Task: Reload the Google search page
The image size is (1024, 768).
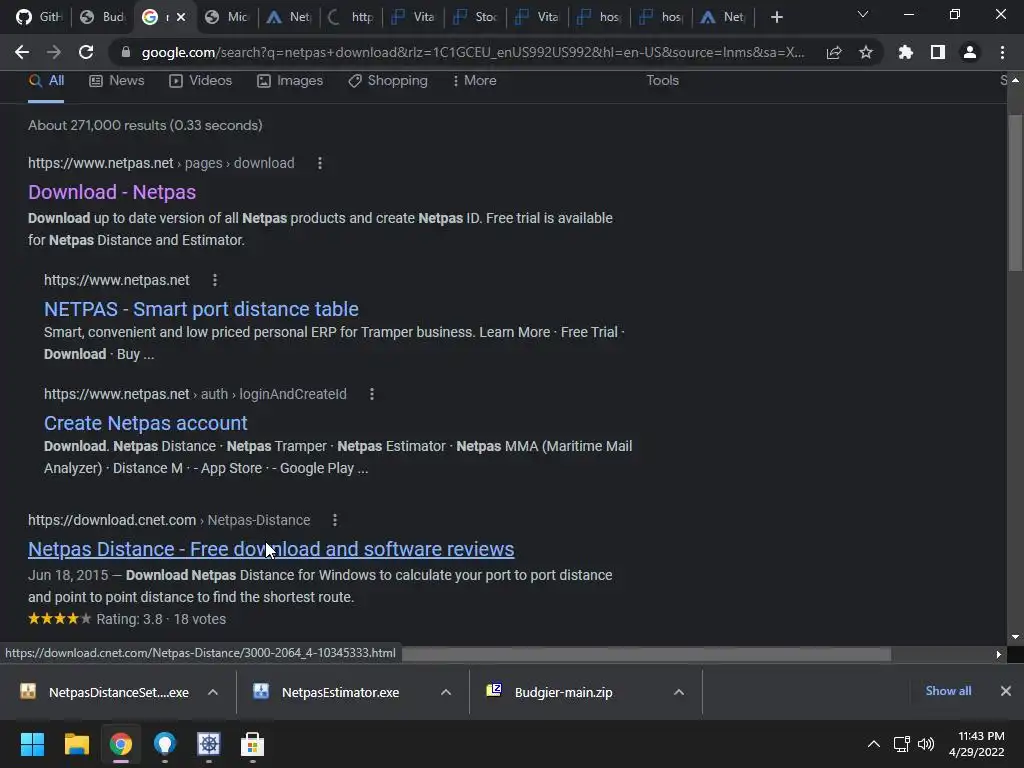Action: (x=86, y=52)
